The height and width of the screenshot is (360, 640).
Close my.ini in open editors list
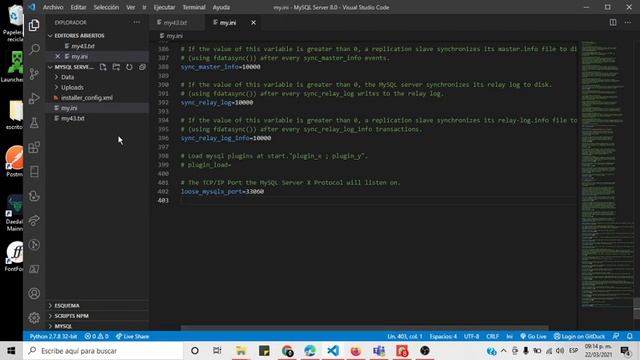pos(58,56)
